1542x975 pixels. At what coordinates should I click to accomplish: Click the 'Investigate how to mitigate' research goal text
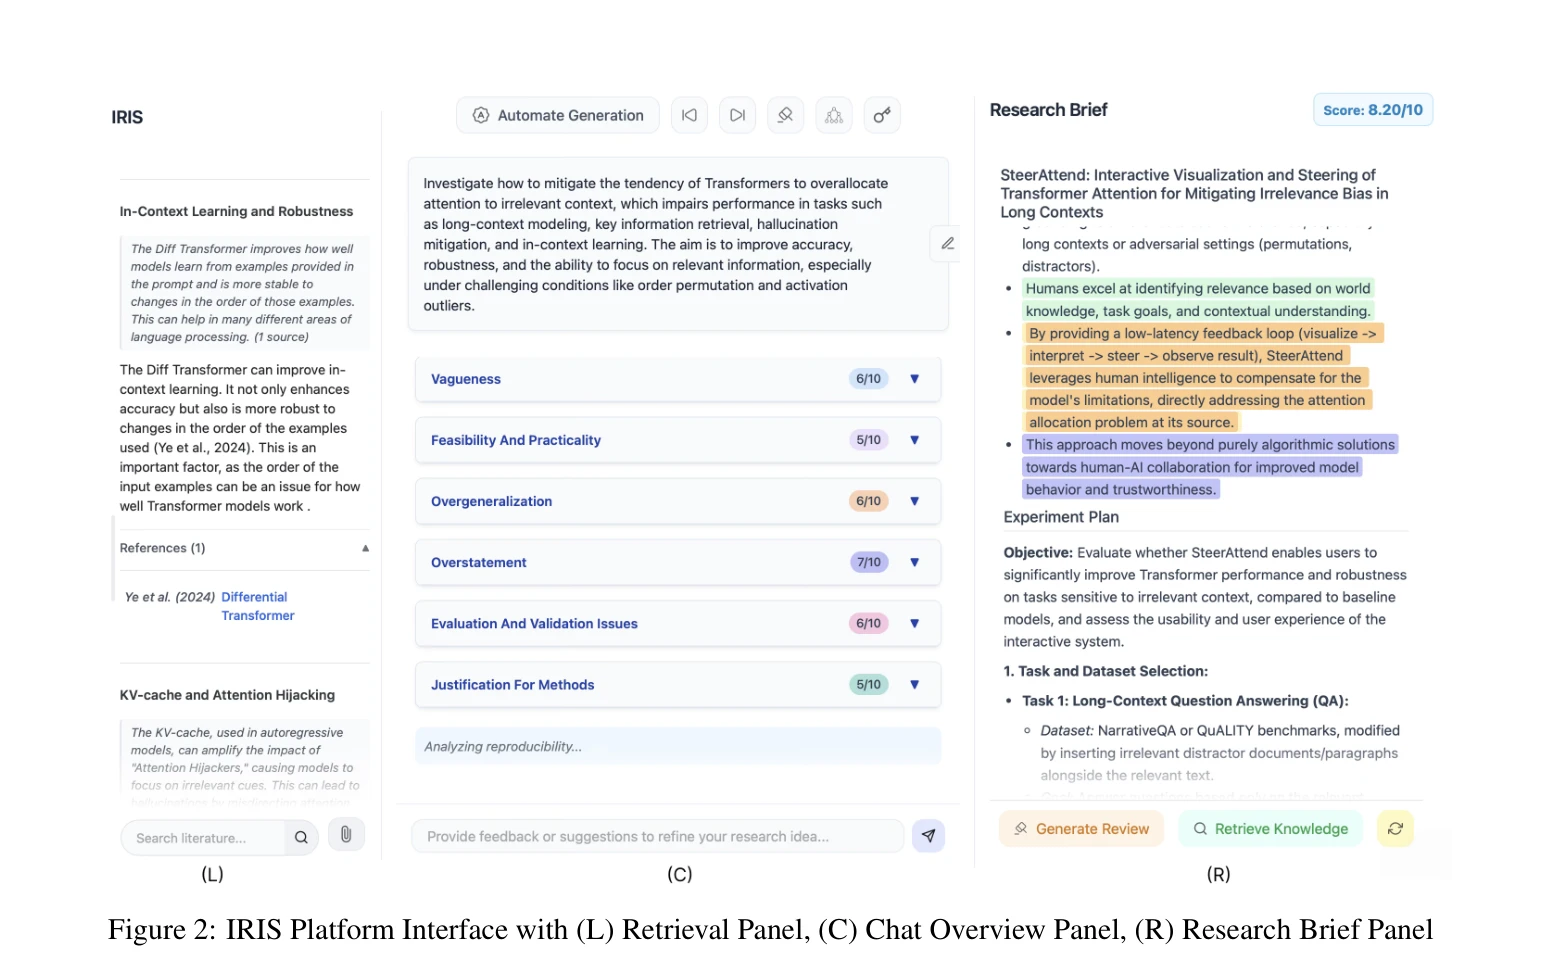pyautogui.click(x=656, y=244)
